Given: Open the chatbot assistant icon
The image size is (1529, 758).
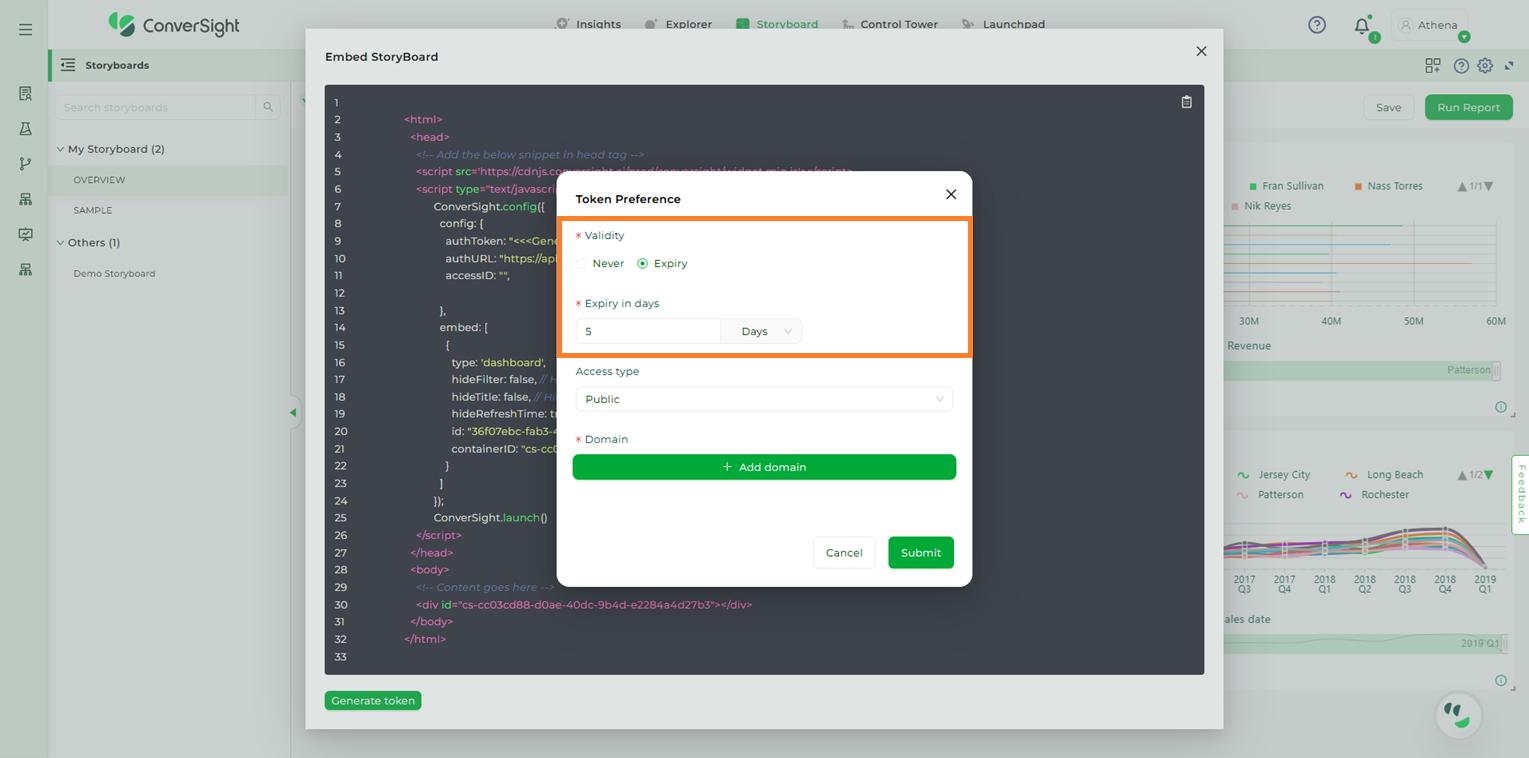Looking at the screenshot, I should point(1458,715).
